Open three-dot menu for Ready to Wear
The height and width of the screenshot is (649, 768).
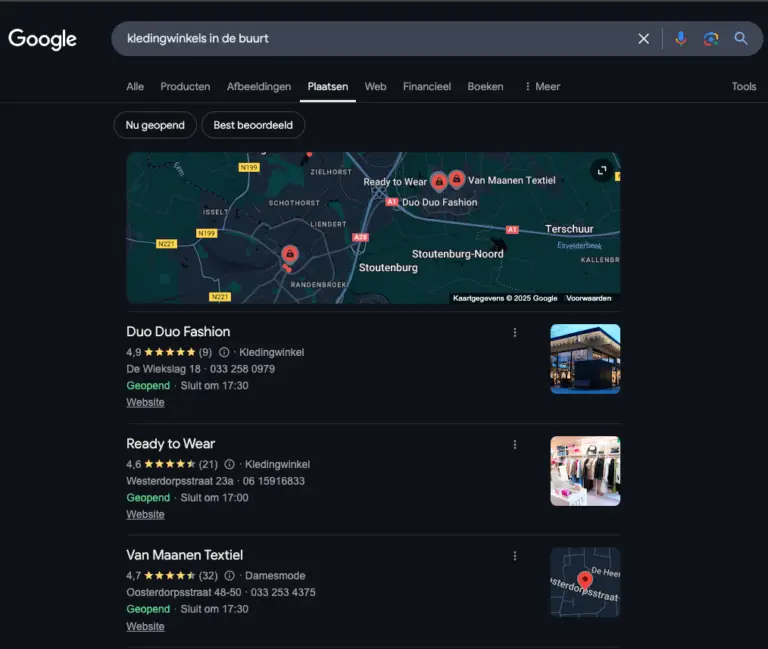[515, 445]
